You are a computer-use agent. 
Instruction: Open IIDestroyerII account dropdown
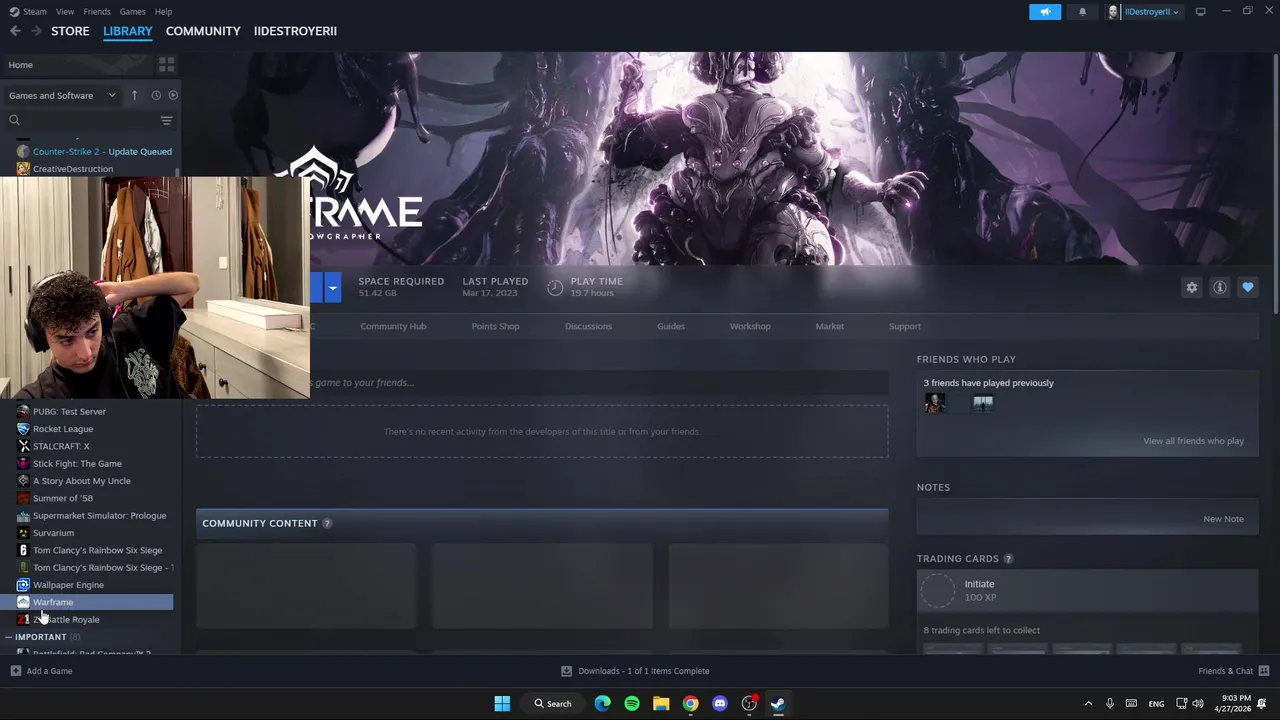(1142, 12)
